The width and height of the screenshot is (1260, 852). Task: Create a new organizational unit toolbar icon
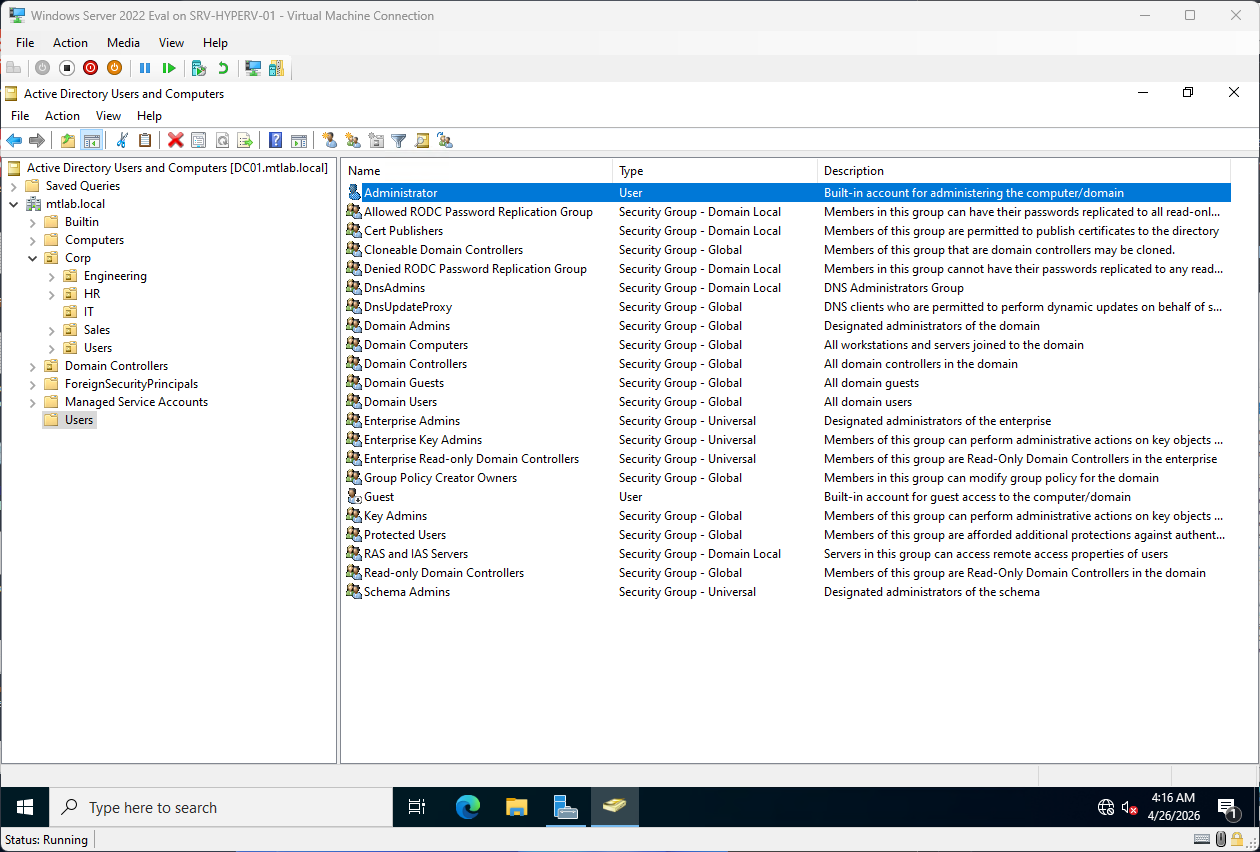376,140
